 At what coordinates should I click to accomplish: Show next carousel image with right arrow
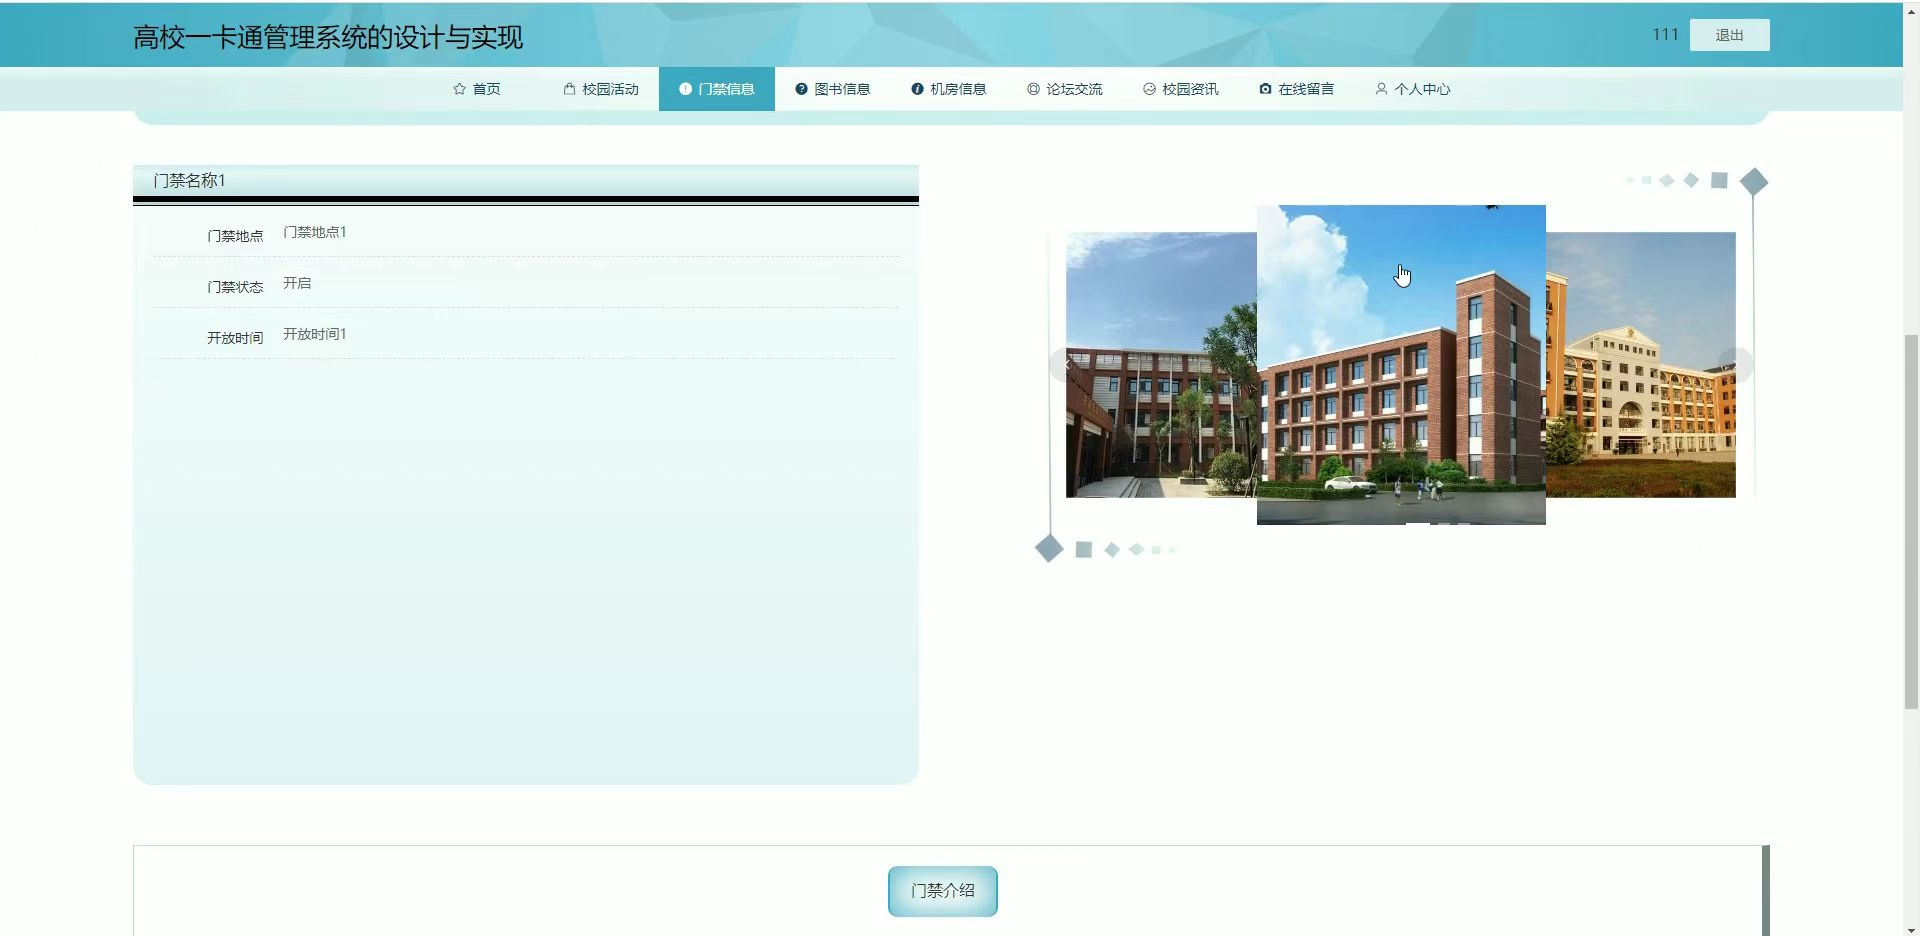pyautogui.click(x=1736, y=364)
